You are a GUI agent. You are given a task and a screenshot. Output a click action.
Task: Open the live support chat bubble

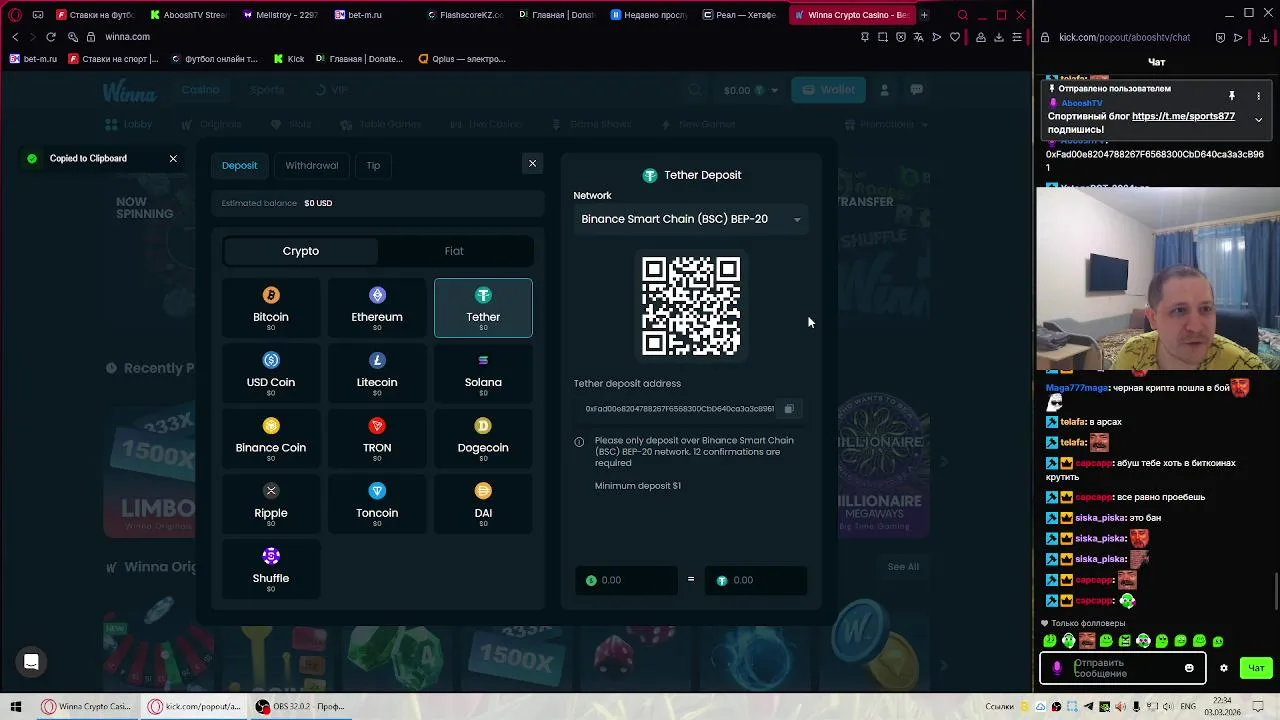point(31,661)
